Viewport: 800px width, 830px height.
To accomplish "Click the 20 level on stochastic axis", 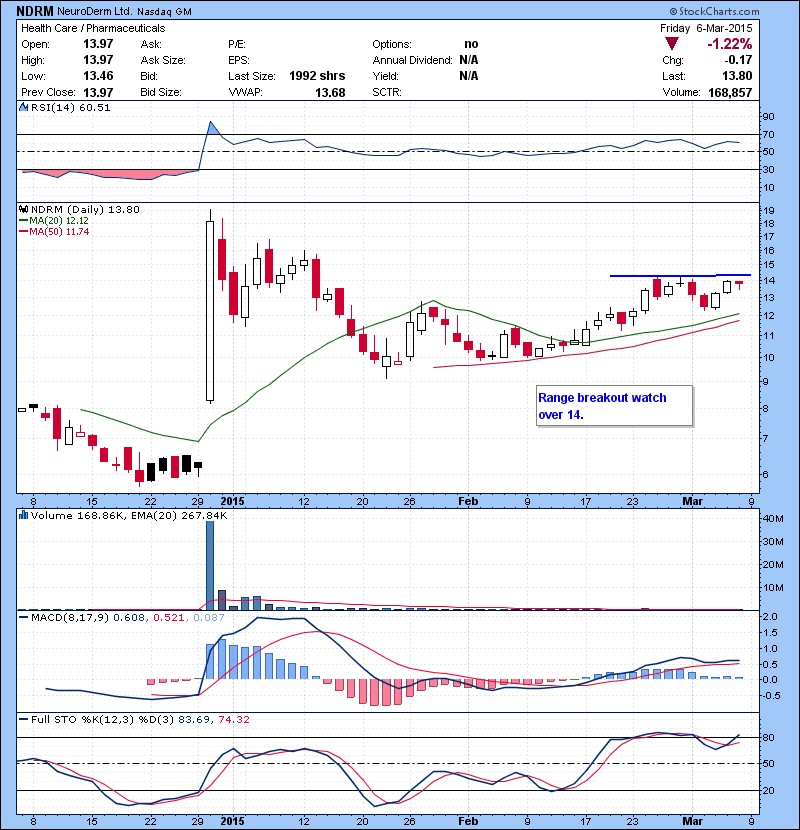I will tap(768, 790).
